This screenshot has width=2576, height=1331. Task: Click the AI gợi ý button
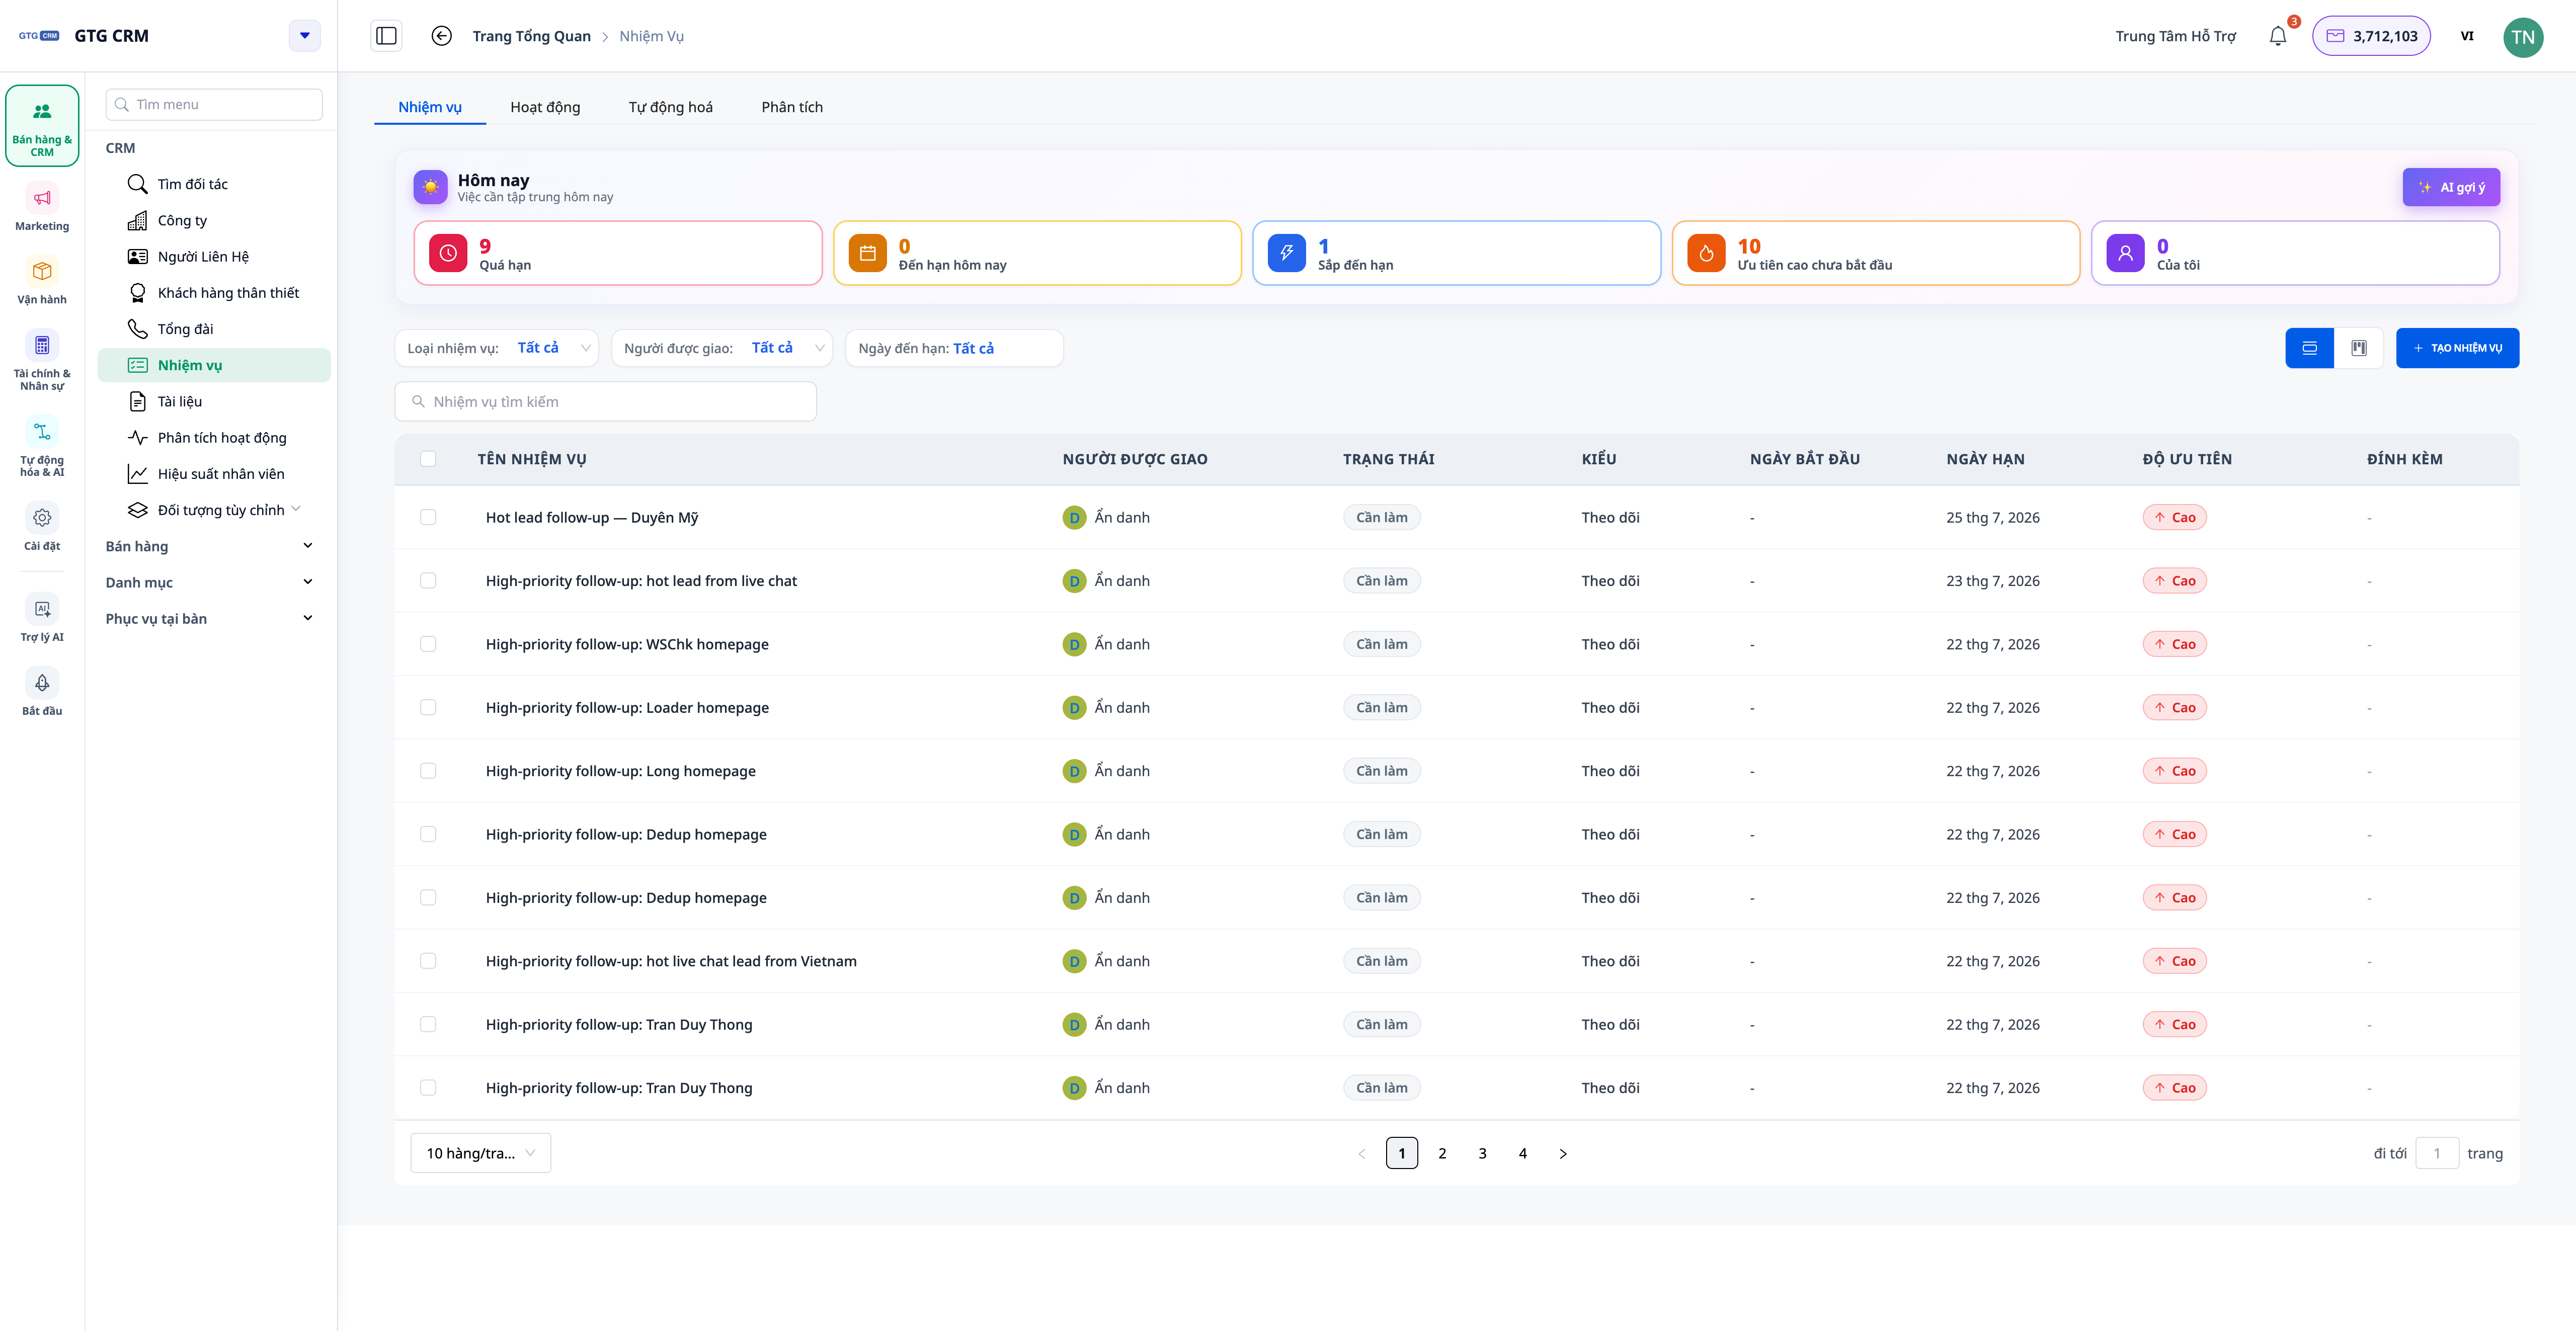pyautogui.click(x=2451, y=187)
